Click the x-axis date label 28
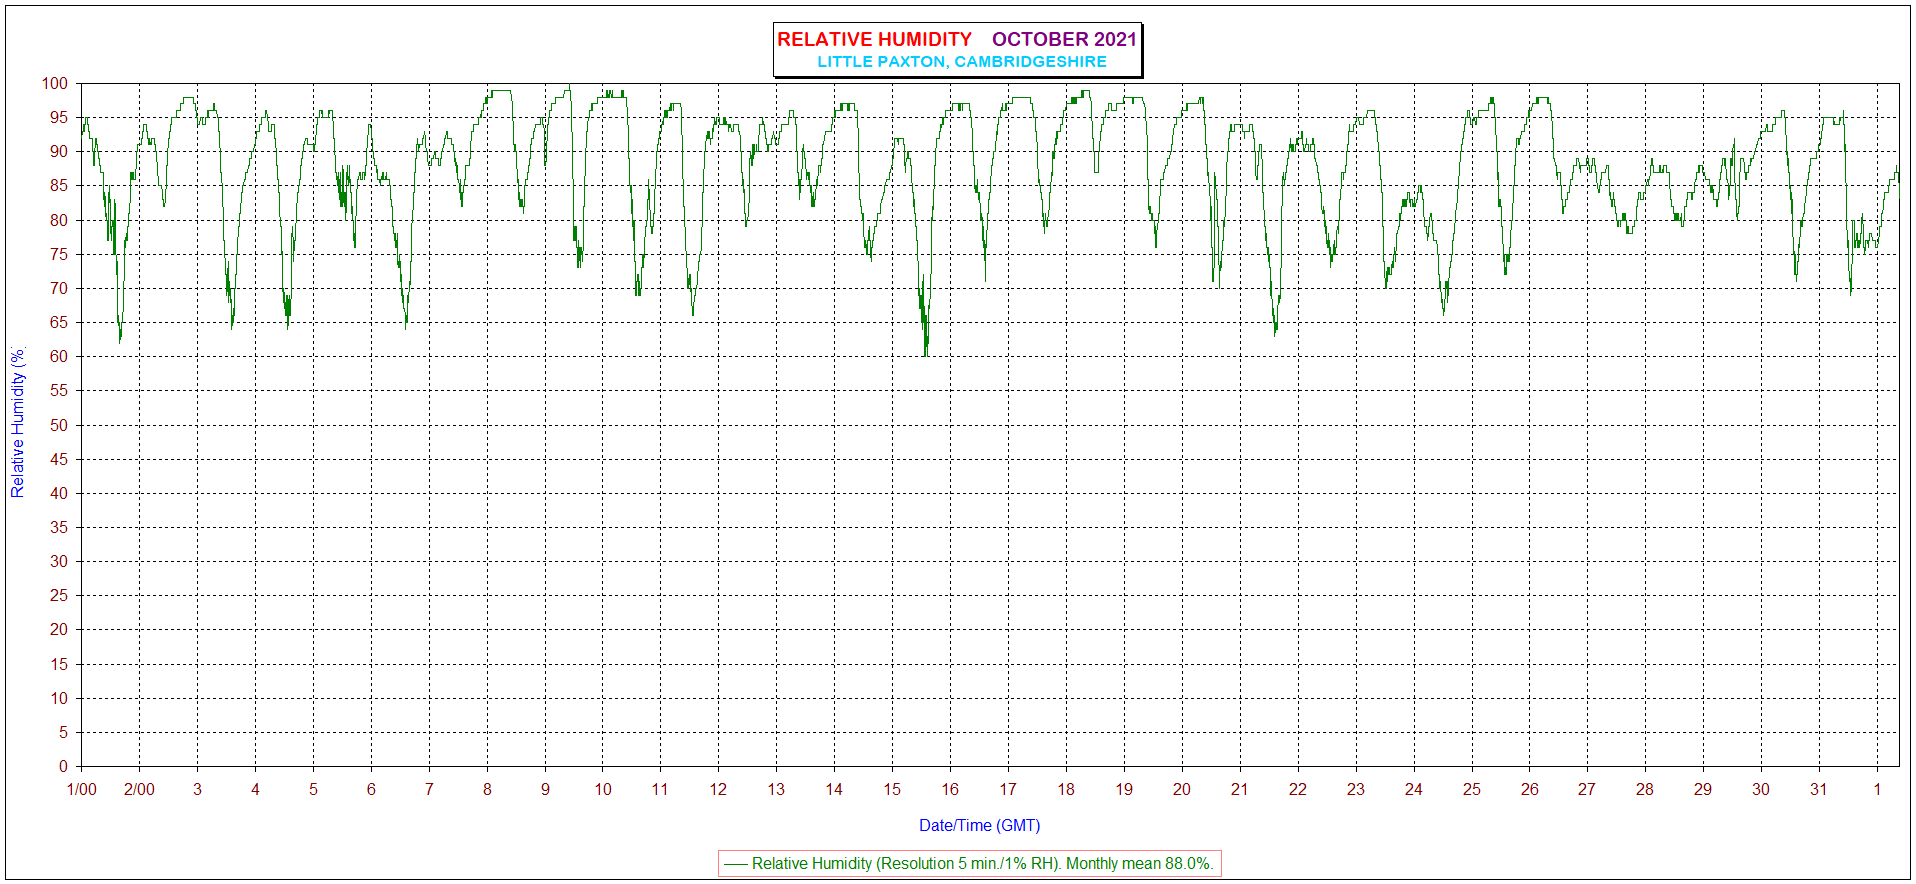1916x884 pixels. click(1644, 789)
